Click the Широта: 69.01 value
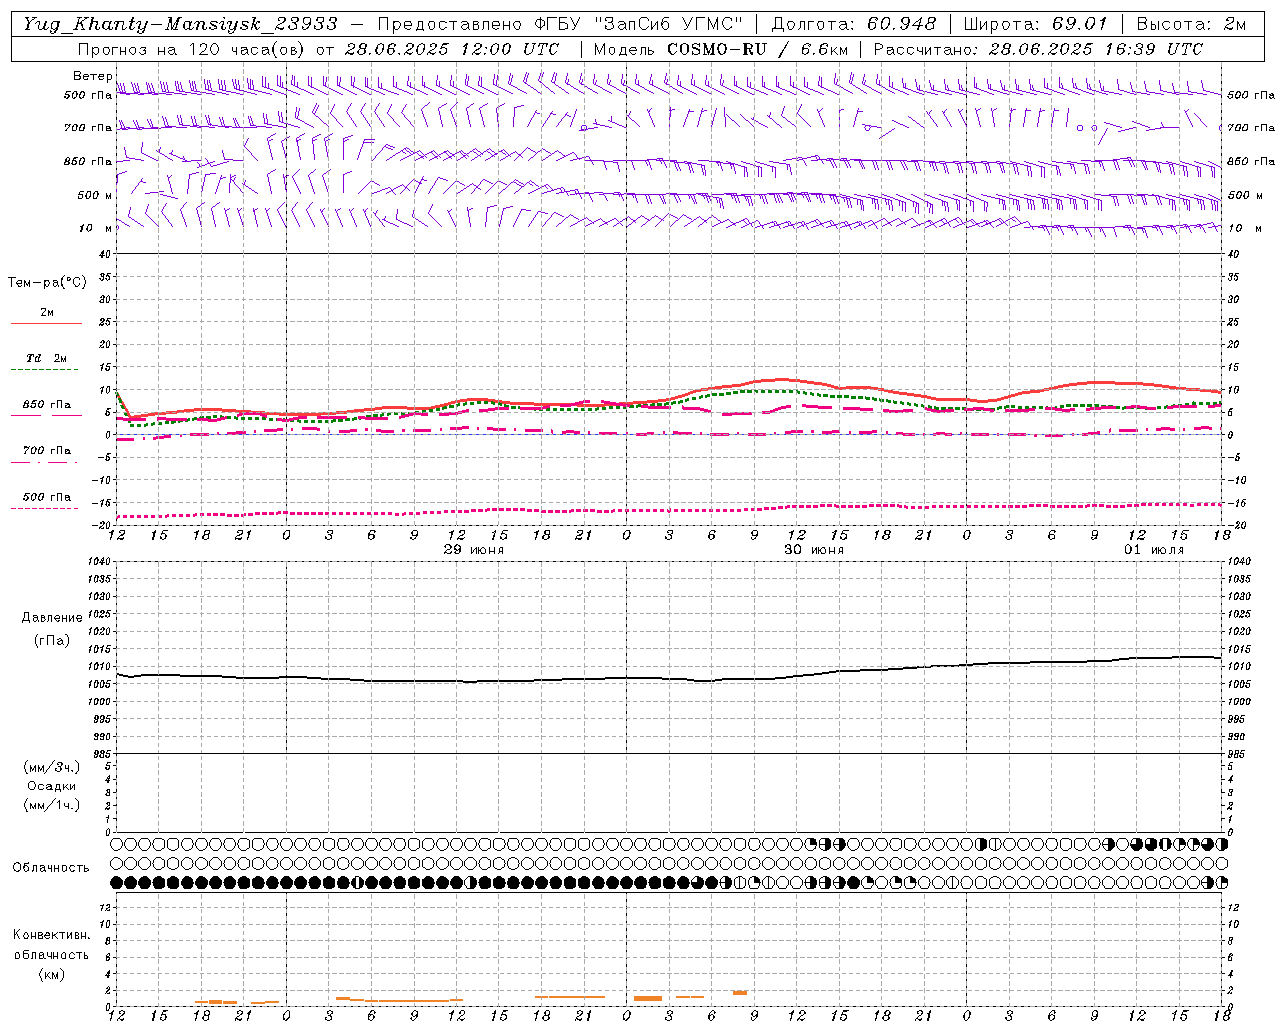1280x1024 pixels. coord(1036,24)
